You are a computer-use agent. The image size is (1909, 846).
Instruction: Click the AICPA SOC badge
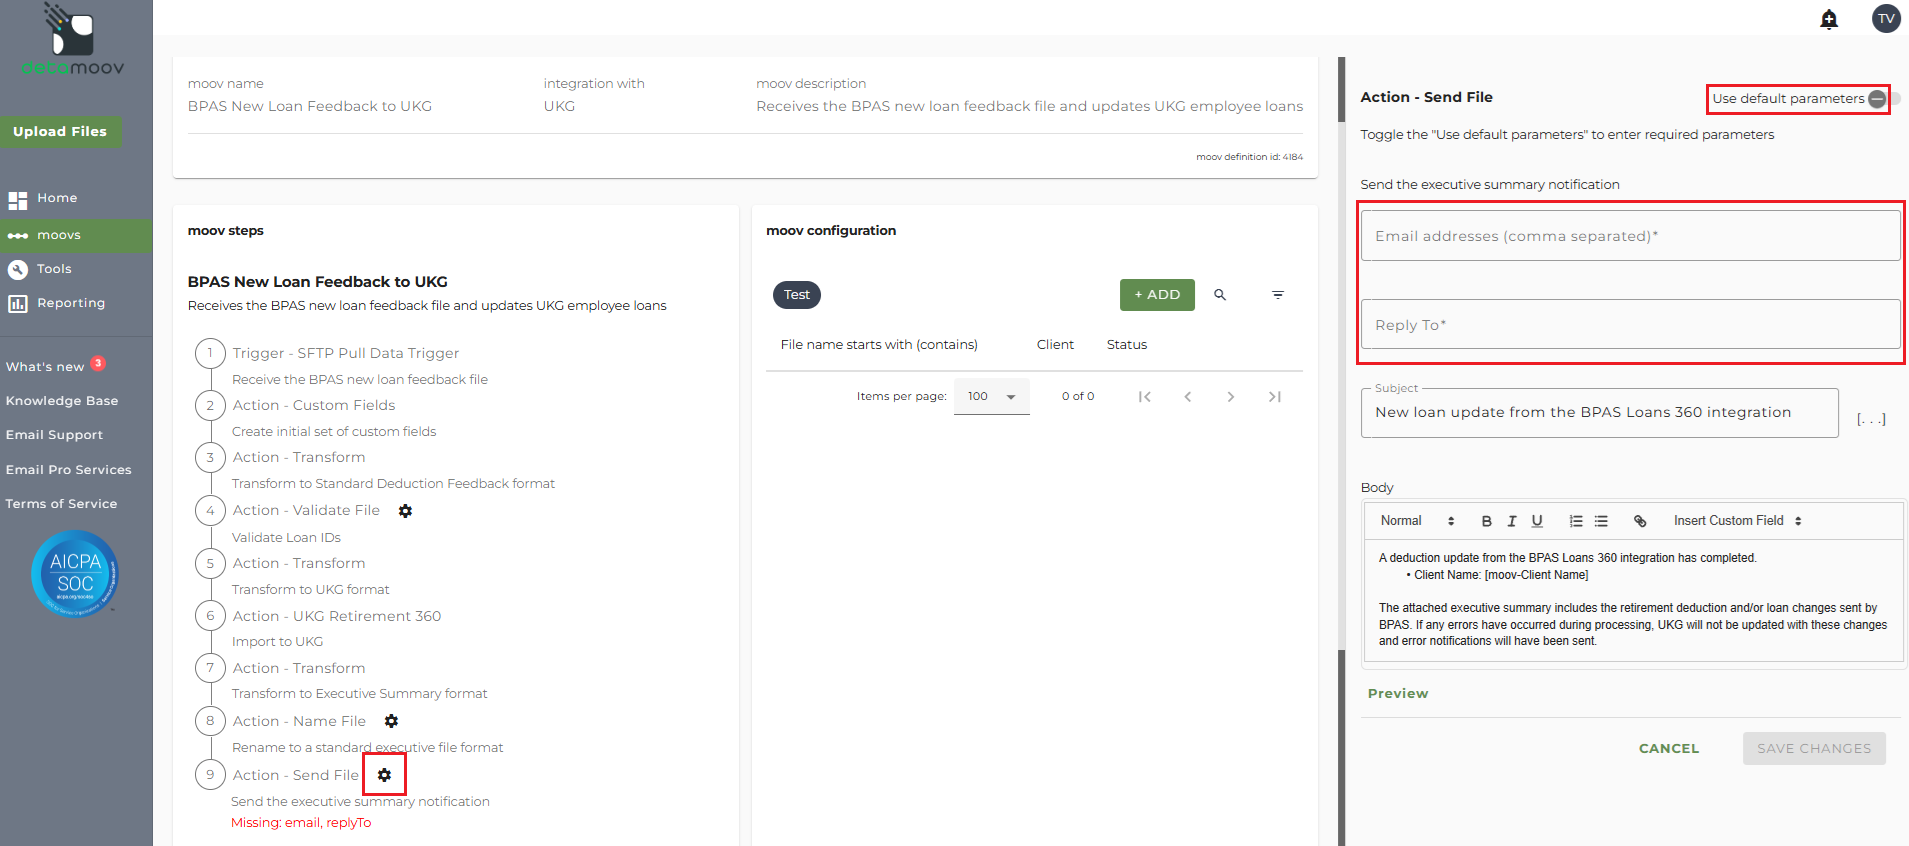tap(75, 574)
